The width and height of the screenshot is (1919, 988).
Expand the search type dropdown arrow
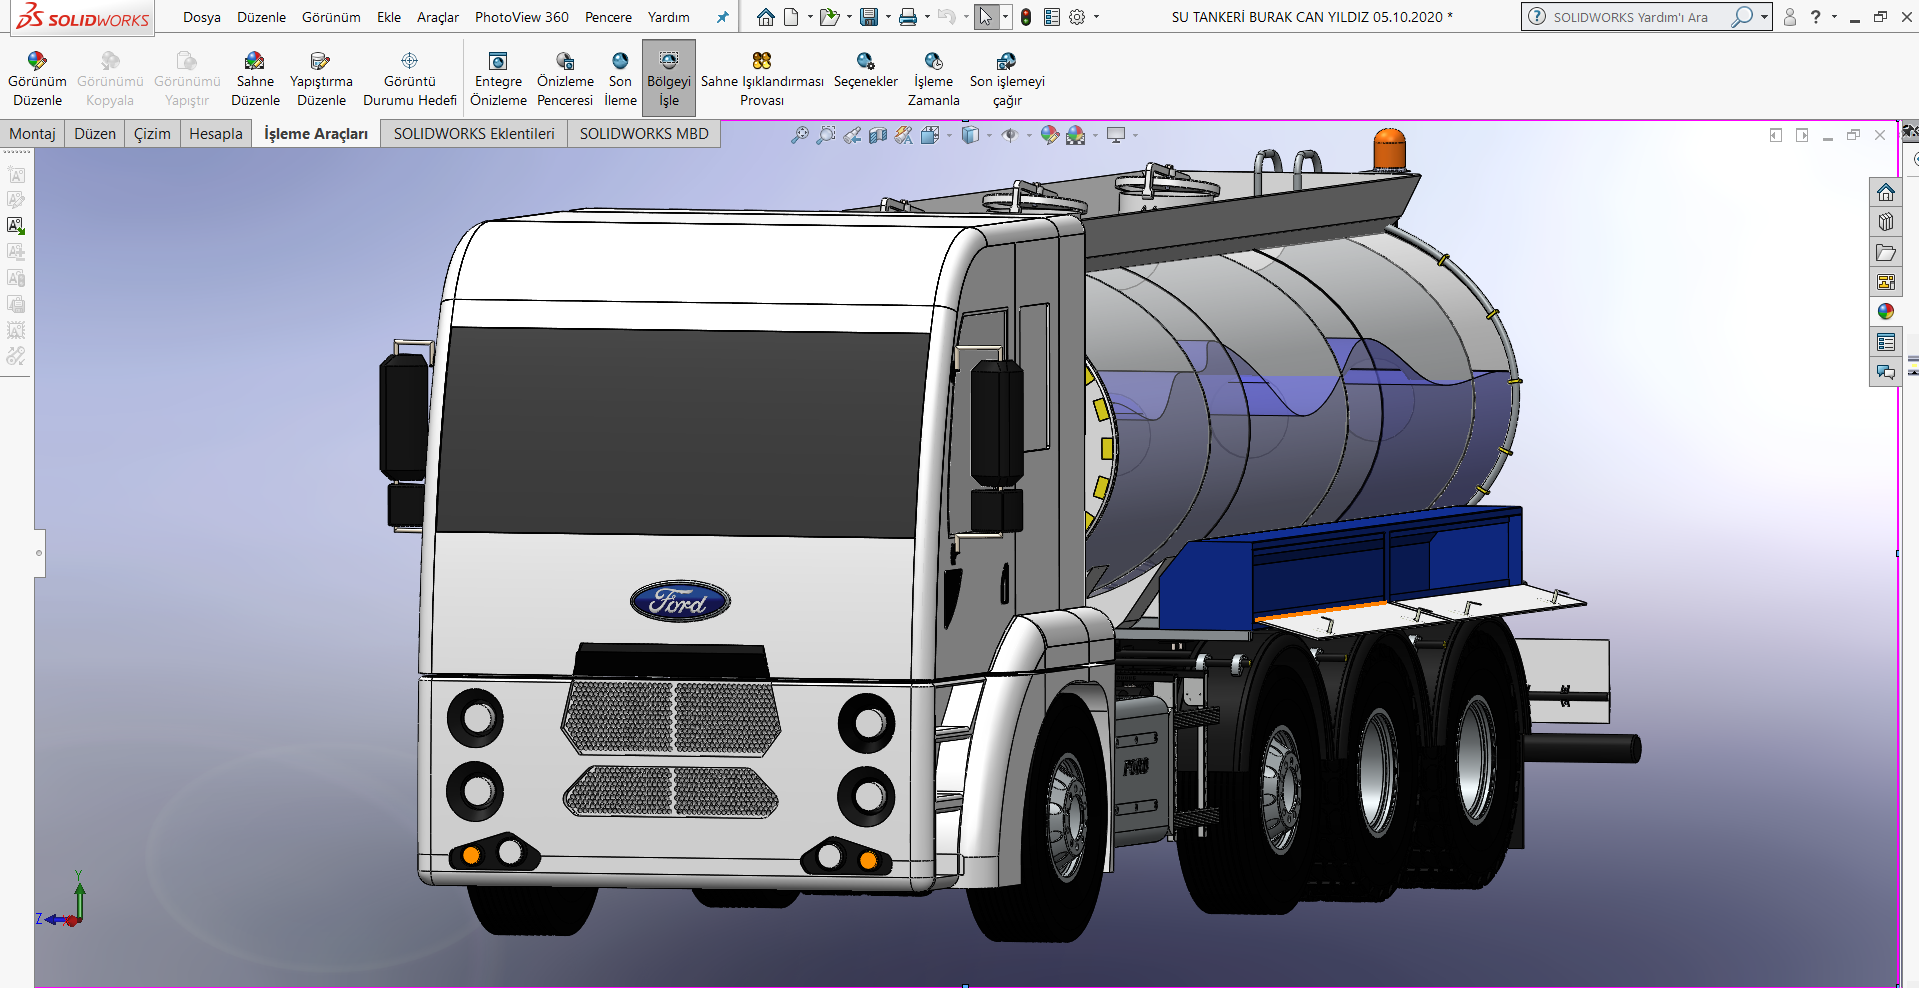coord(1764,17)
